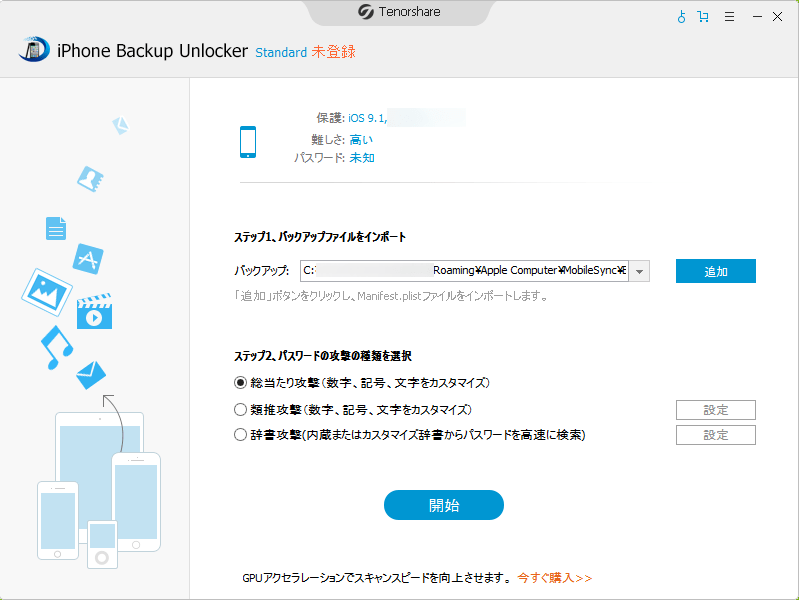
Task: Click the 未知 password value
Action: [x=362, y=158]
